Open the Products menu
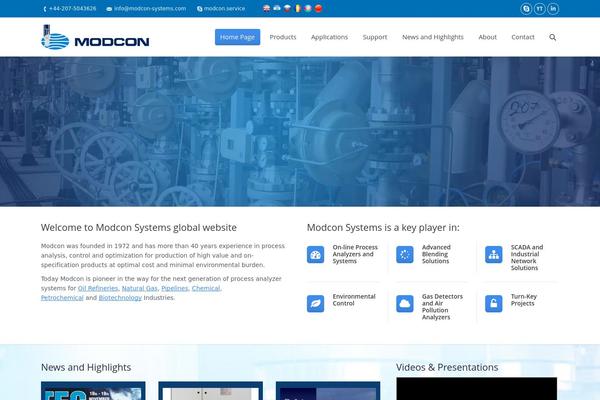 click(283, 37)
